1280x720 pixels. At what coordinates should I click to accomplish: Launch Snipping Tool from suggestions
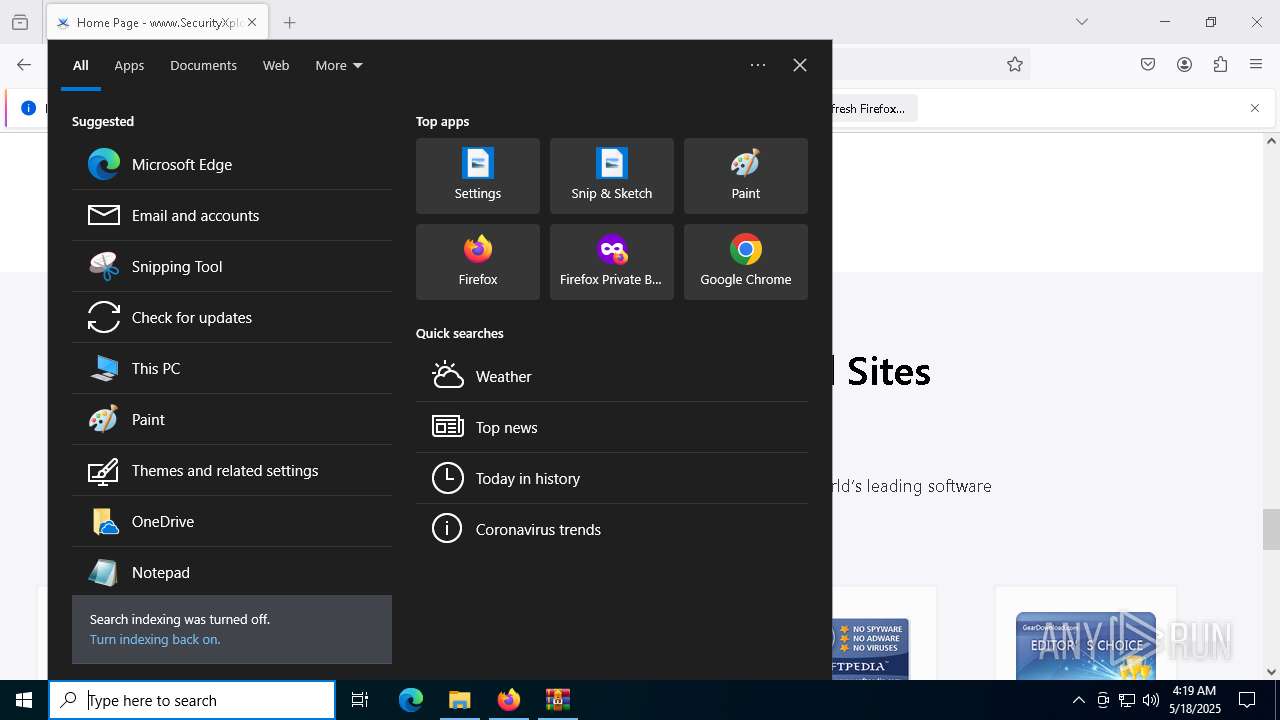coord(232,266)
